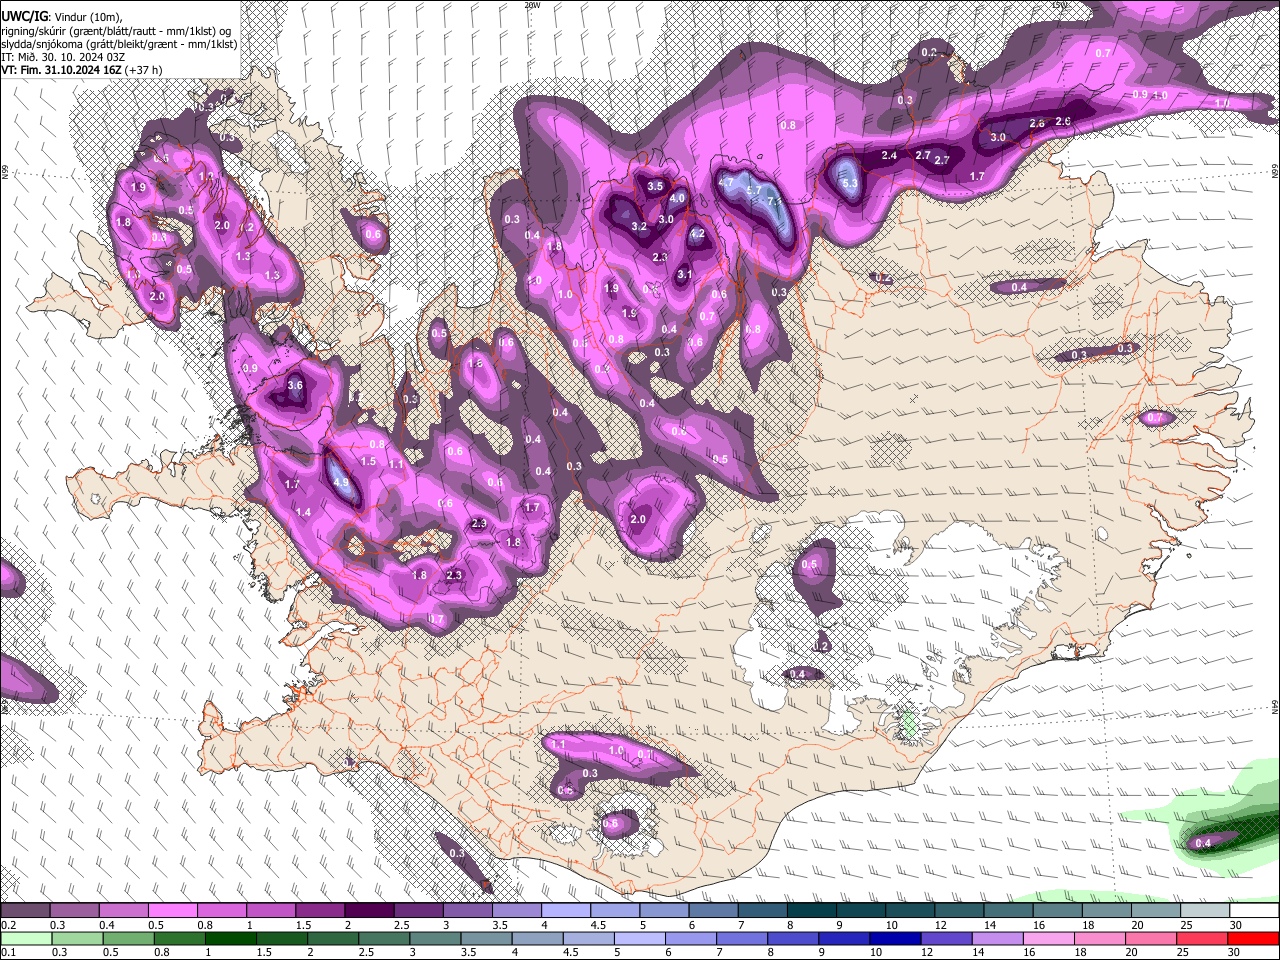Click the 5.3 precipitation value on the map
This screenshot has width=1280, height=960.
pos(851,184)
